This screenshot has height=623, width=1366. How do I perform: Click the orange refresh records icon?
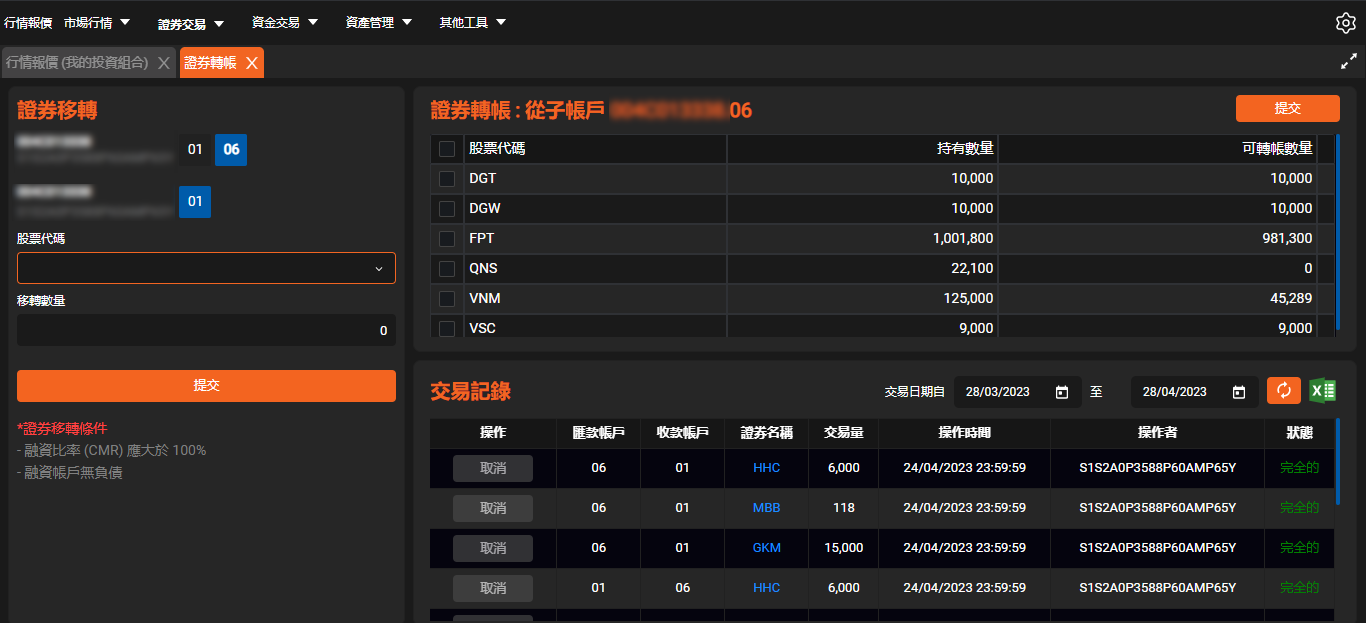[1284, 391]
